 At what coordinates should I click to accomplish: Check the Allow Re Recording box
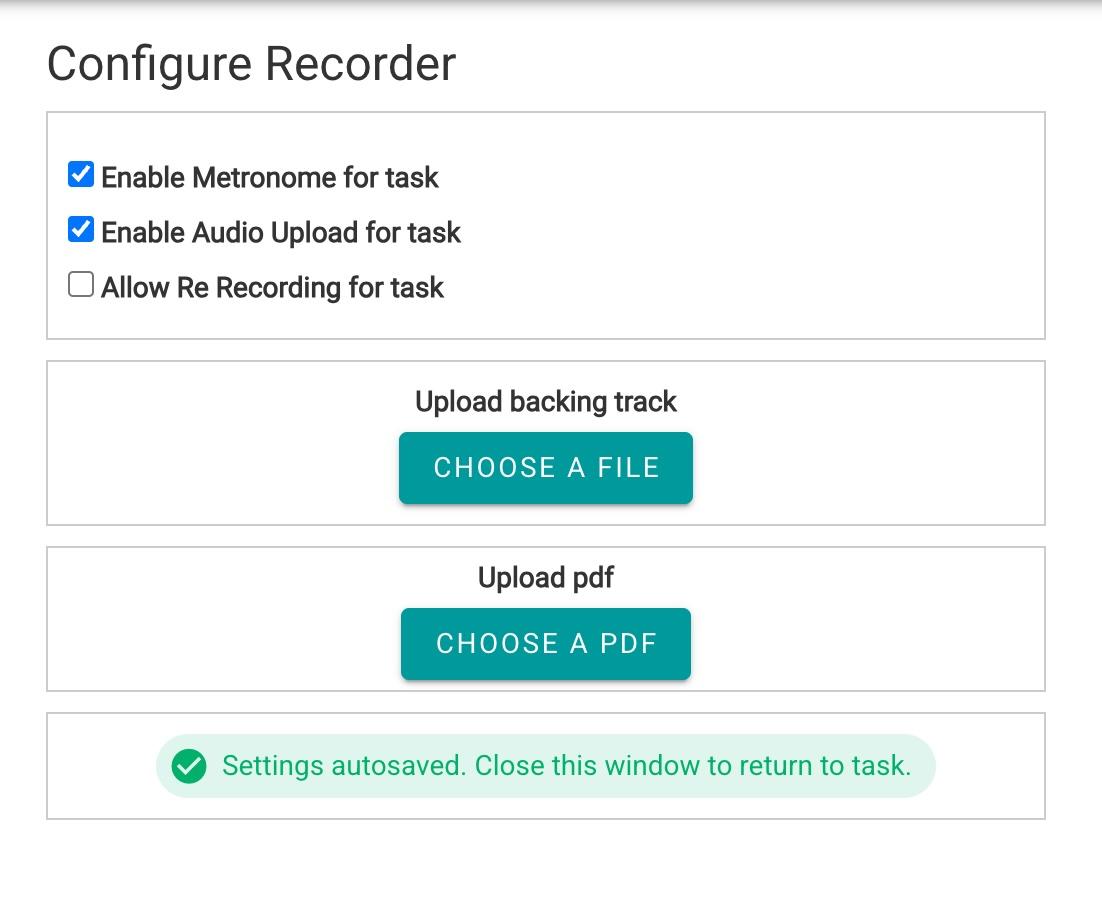click(x=80, y=284)
